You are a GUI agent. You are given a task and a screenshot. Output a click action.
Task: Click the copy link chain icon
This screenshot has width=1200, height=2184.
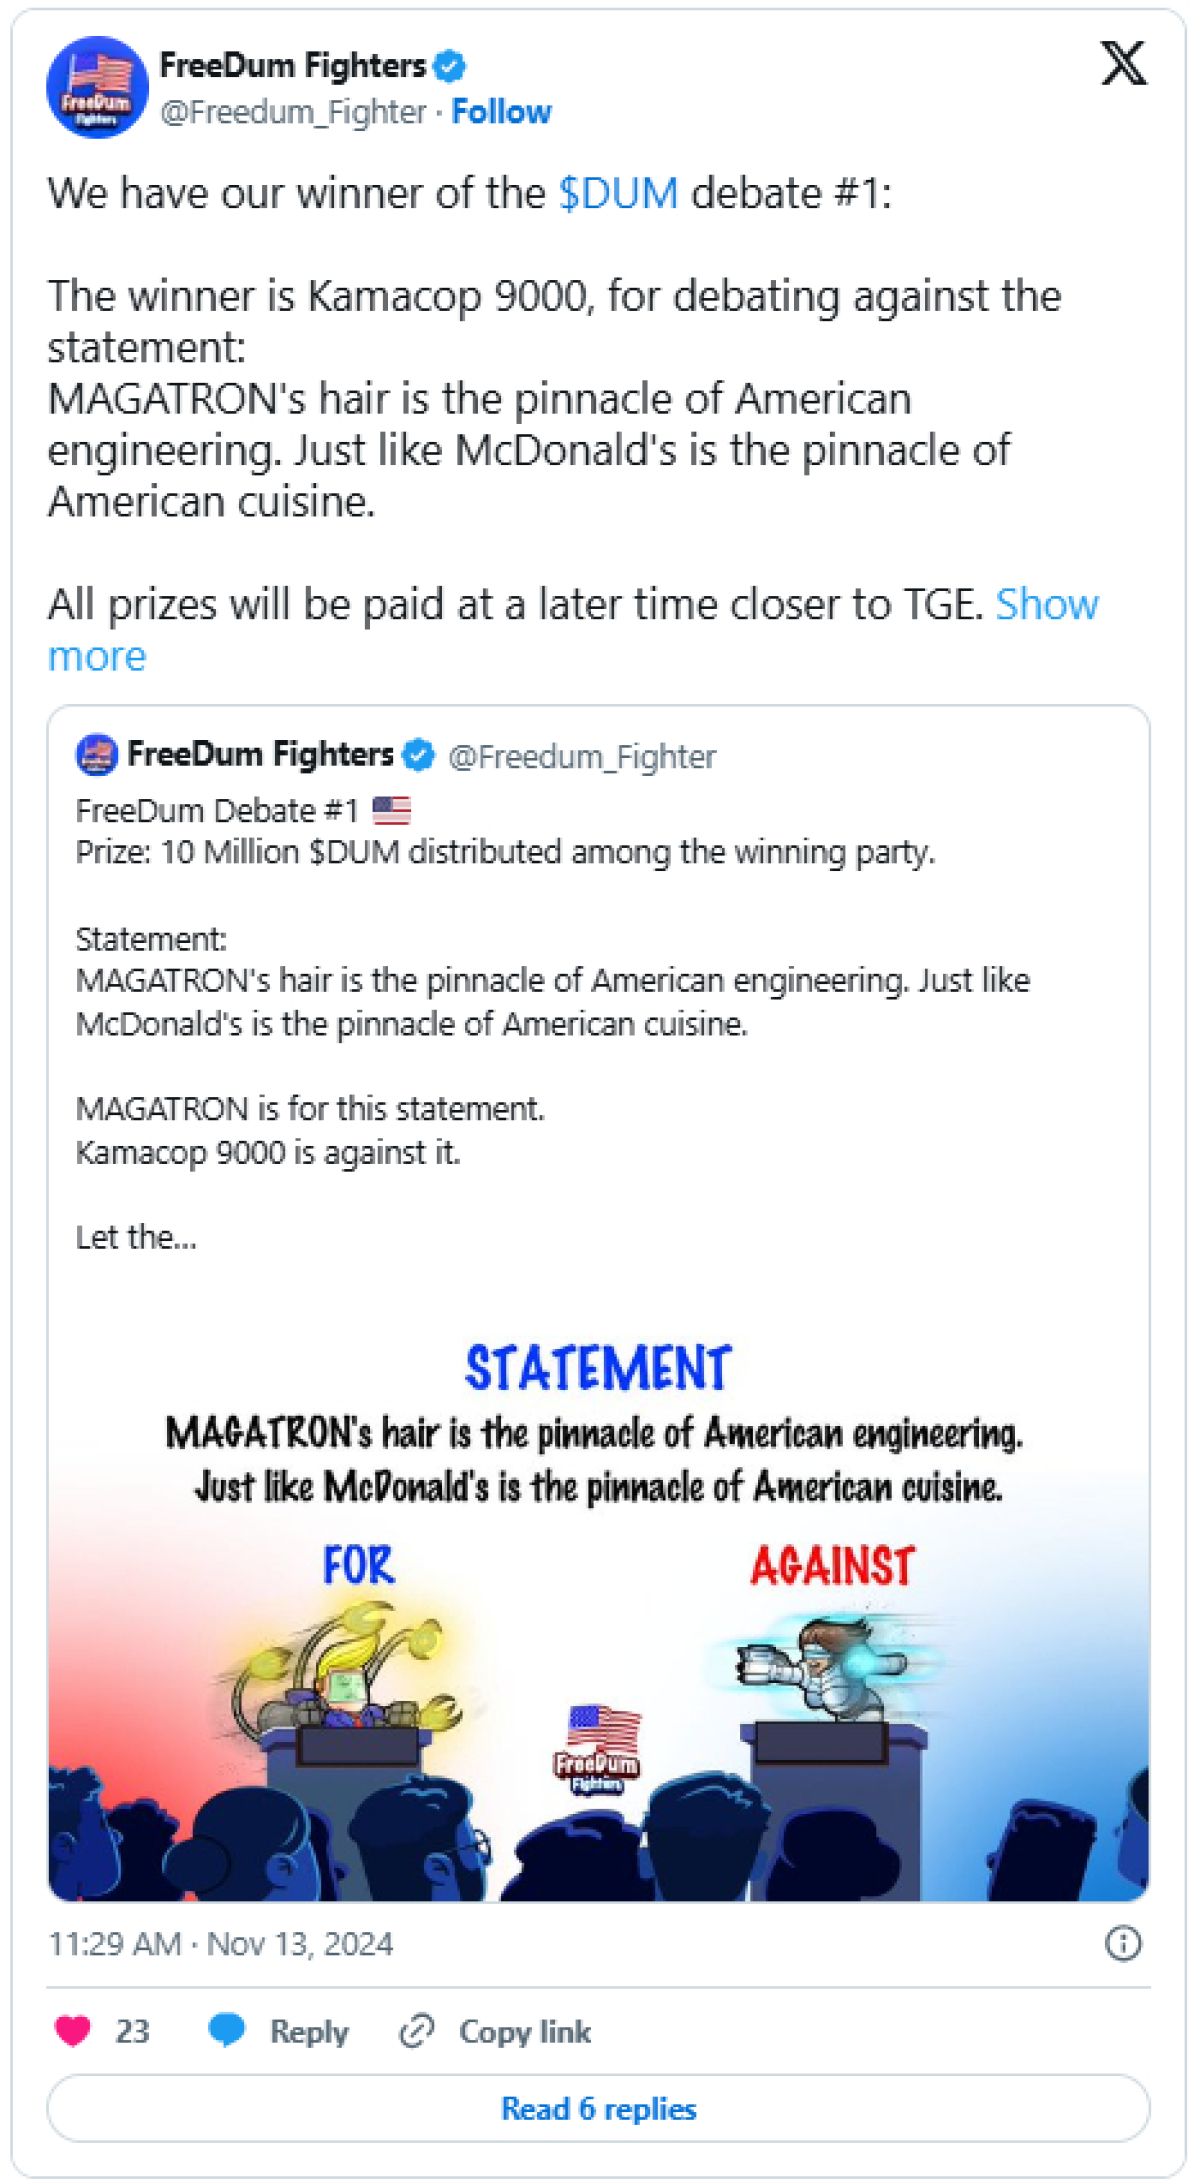click(416, 2031)
